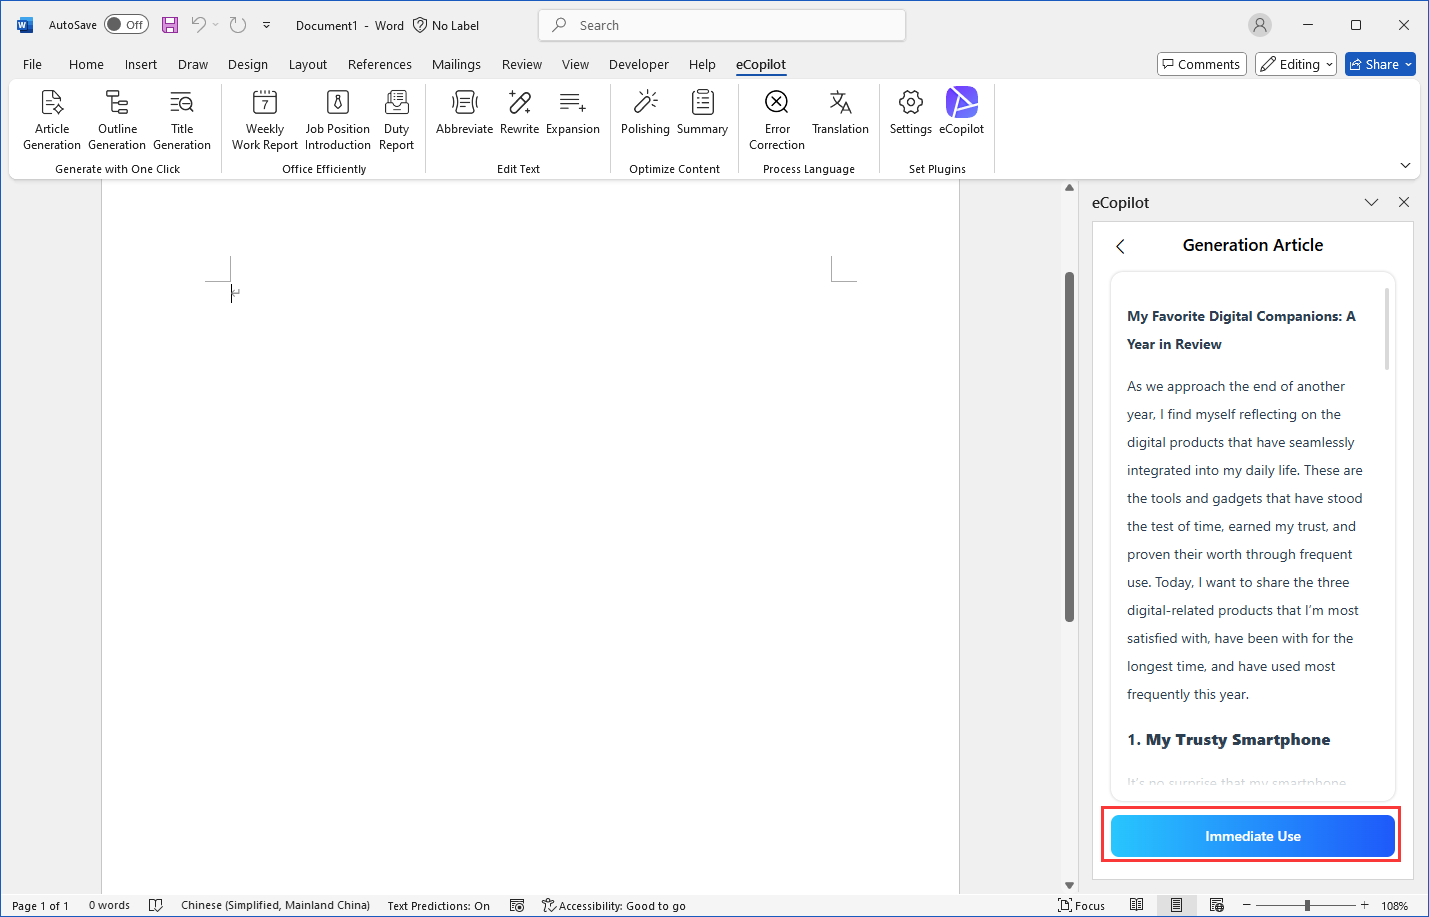Switch to the eCopilot ribbon tab
The height and width of the screenshot is (917, 1429).
[x=761, y=64]
